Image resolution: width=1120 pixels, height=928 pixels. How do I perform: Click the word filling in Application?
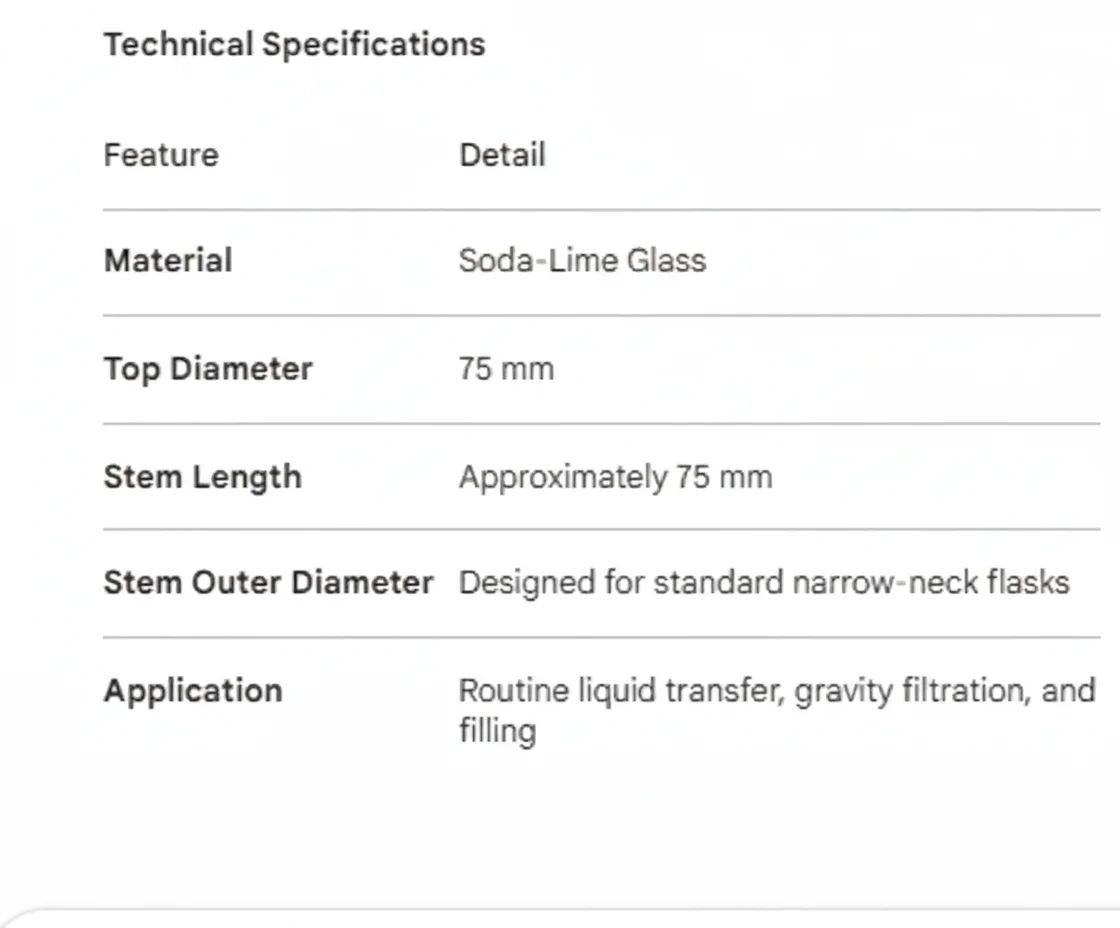[x=497, y=731]
